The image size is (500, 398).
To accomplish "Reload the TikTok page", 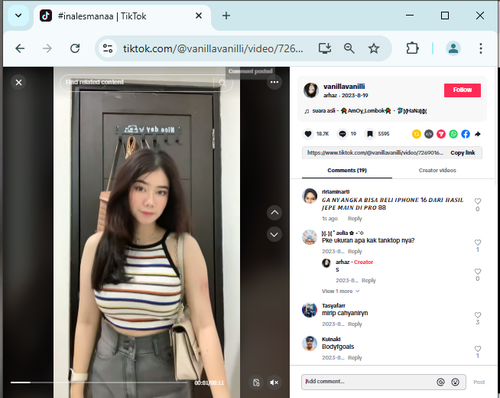I will tap(75, 49).
